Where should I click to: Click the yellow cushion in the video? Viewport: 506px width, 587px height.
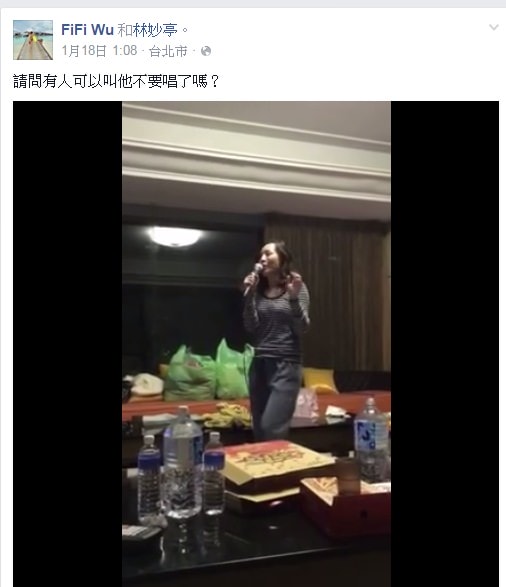click(x=319, y=380)
